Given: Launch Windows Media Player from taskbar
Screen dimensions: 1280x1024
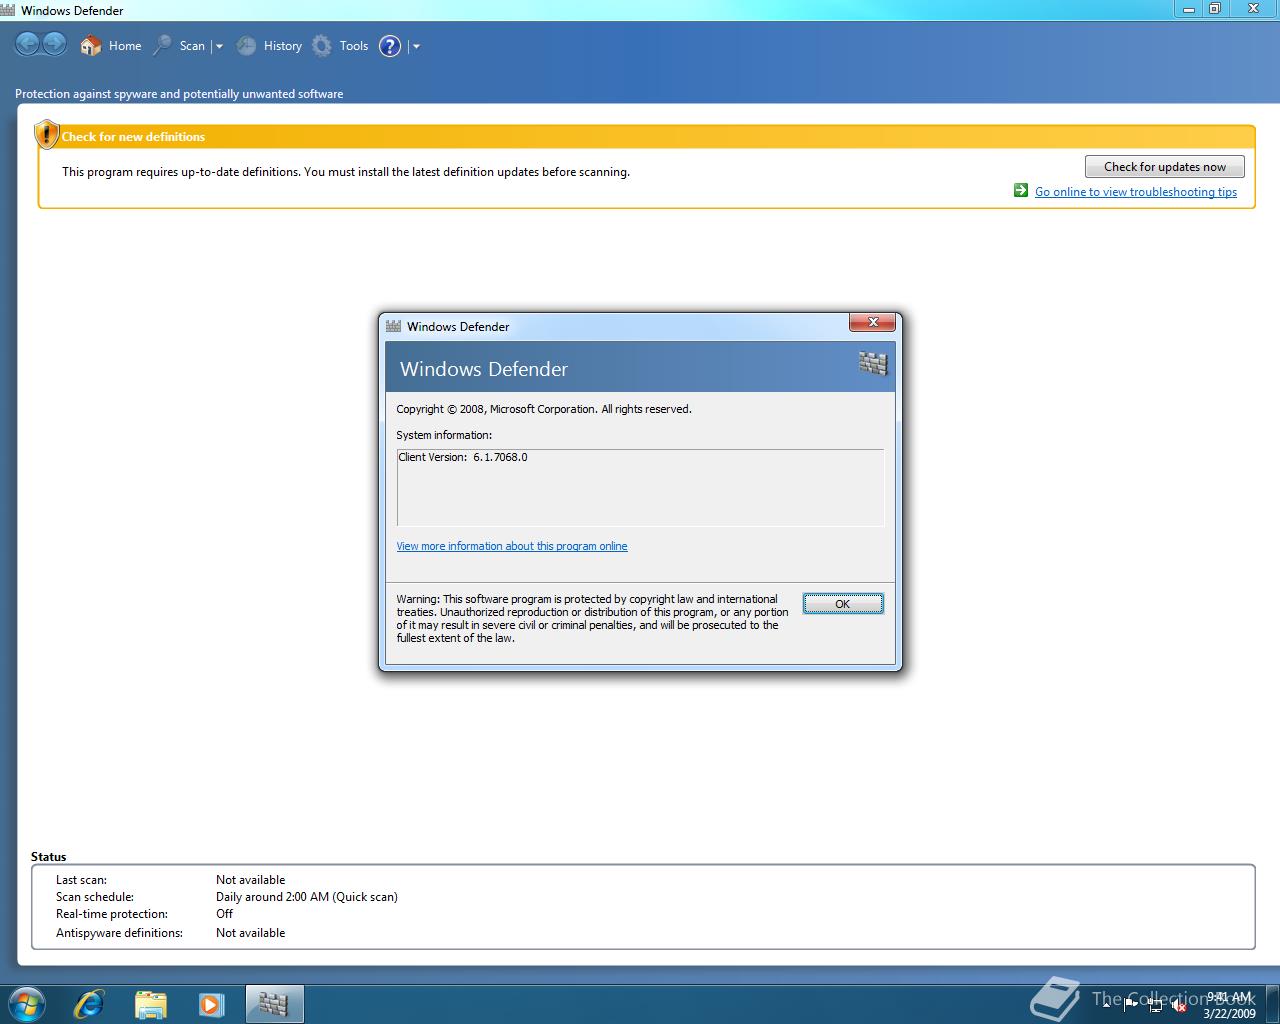Looking at the screenshot, I should 211,1004.
